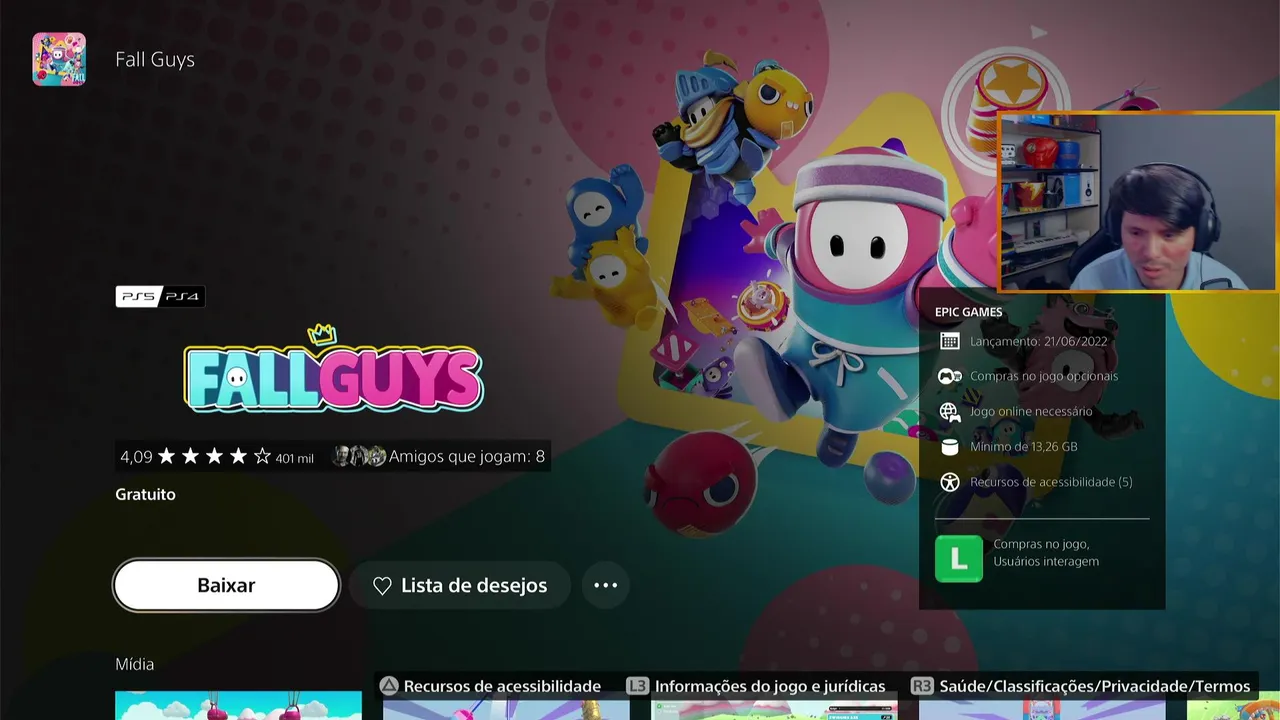Click the L3 button icon

(637, 686)
